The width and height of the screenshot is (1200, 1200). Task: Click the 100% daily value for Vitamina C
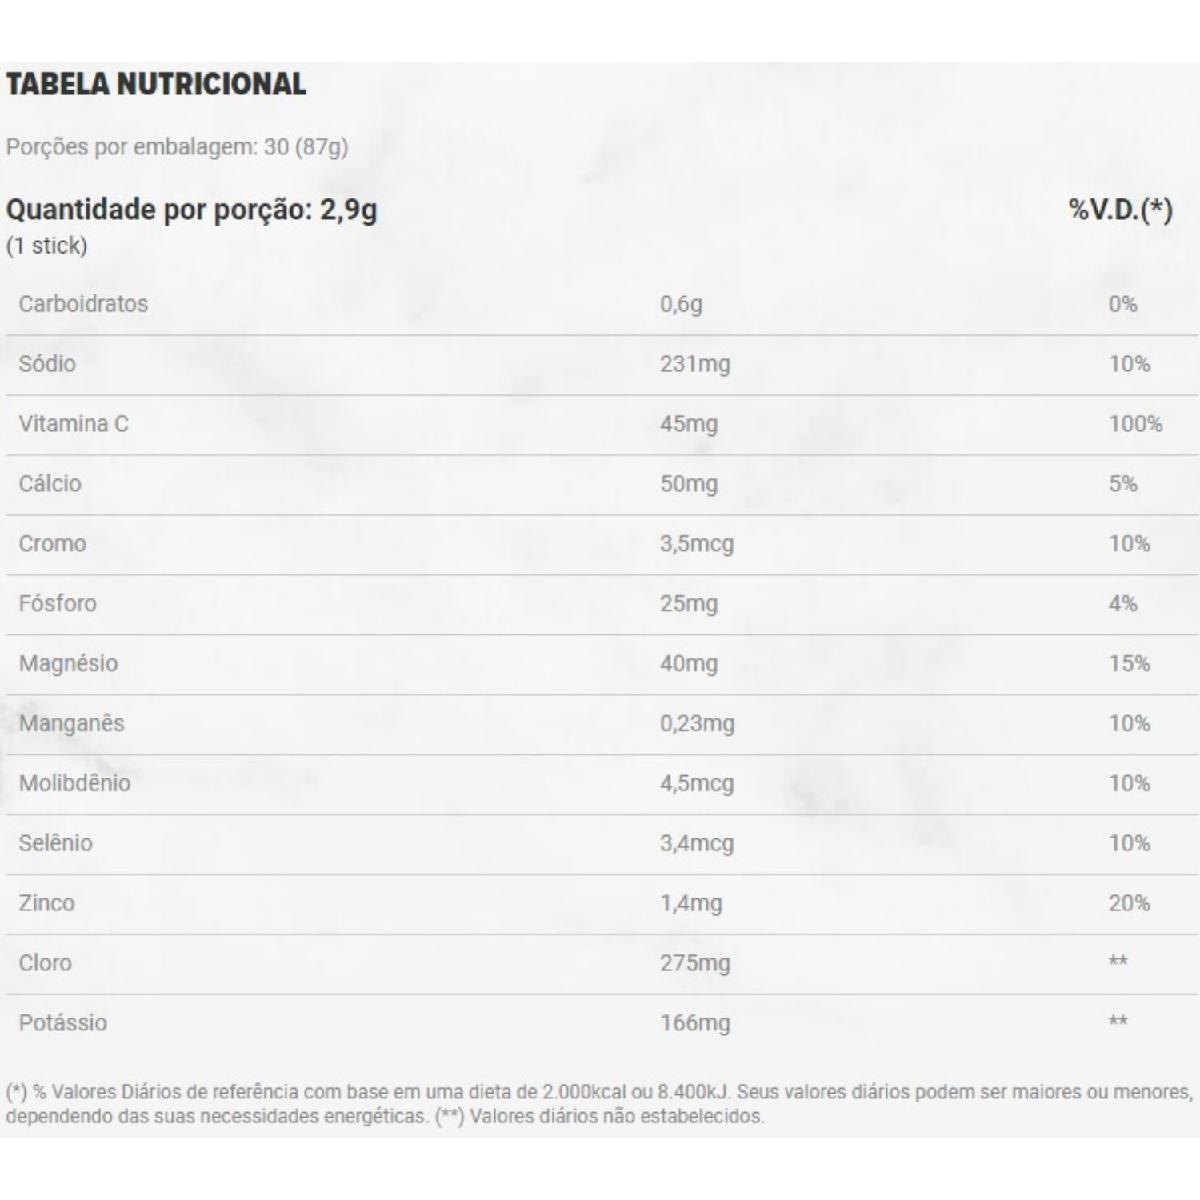click(x=1135, y=424)
